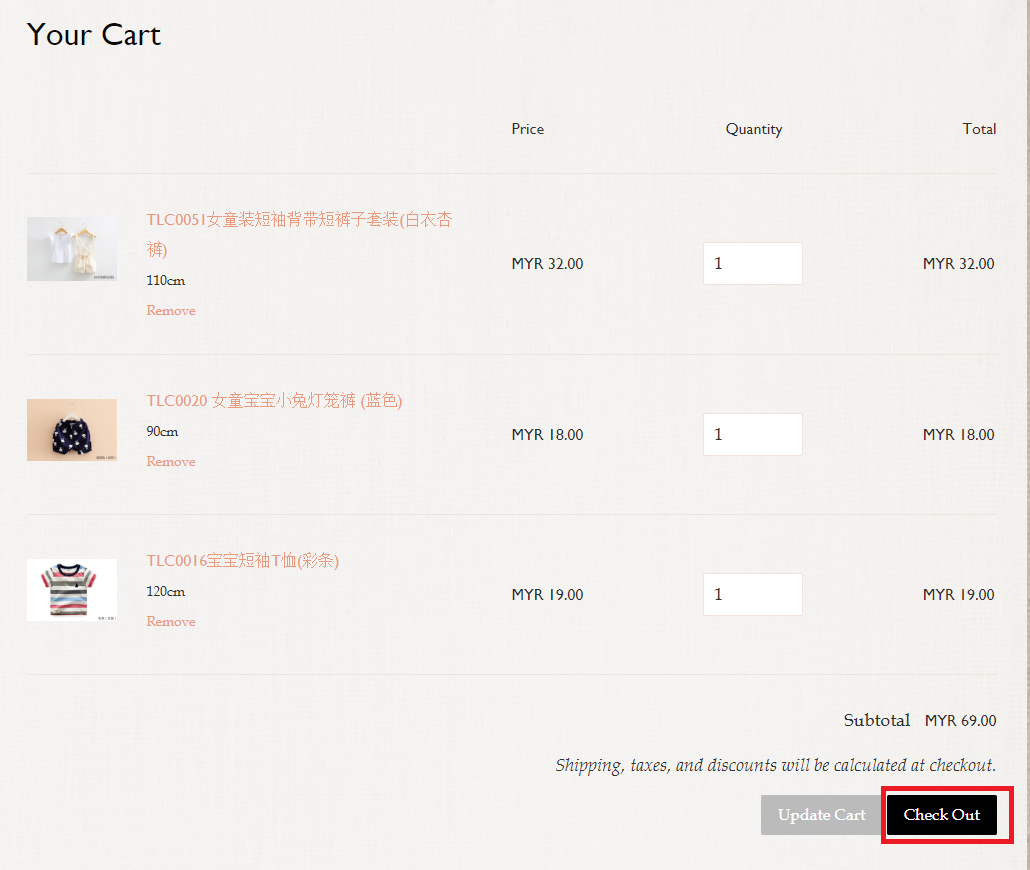Select the MYR 18.00 value in the Total column
The height and width of the screenshot is (870, 1030).
(958, 434)
